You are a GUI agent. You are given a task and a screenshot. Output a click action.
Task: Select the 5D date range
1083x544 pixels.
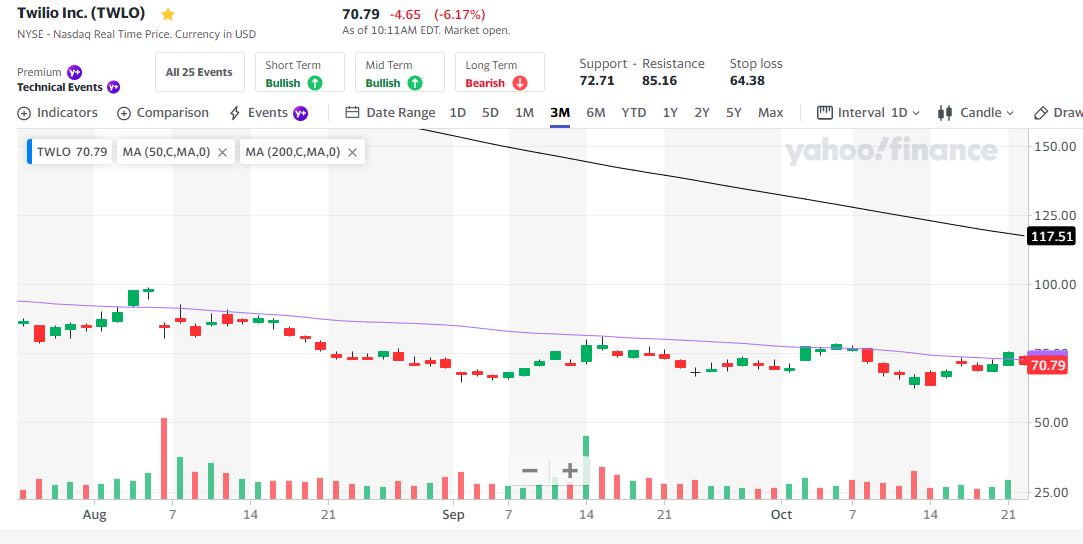pos(490,113)
